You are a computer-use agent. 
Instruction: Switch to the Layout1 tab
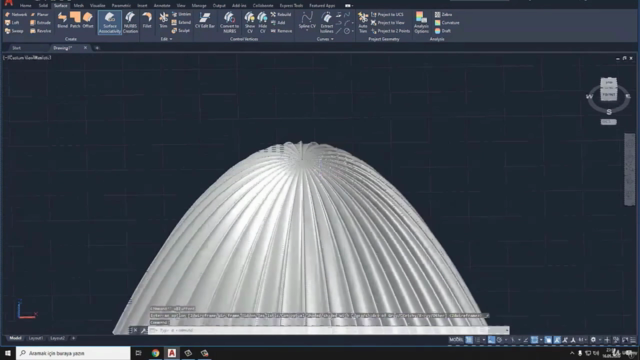(36, 338)
